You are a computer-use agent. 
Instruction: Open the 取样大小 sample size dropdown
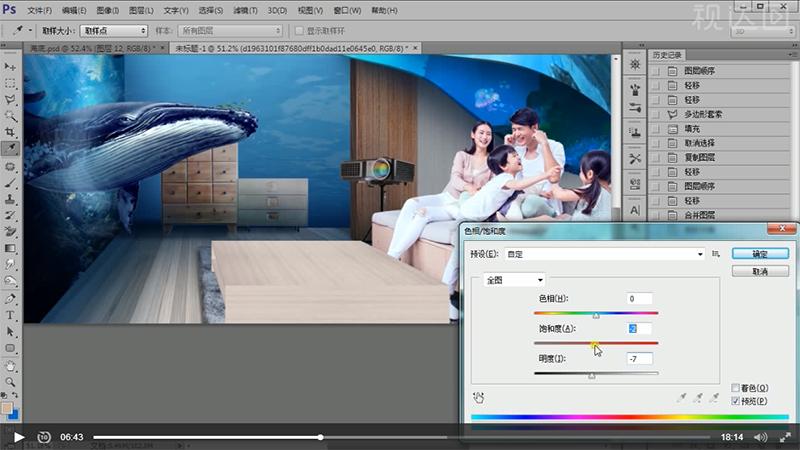click(114, 31)
